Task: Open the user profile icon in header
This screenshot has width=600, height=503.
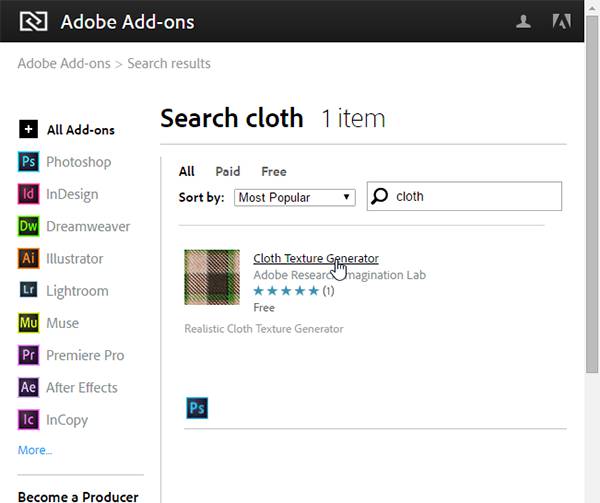Action: [x=523, y=21]
